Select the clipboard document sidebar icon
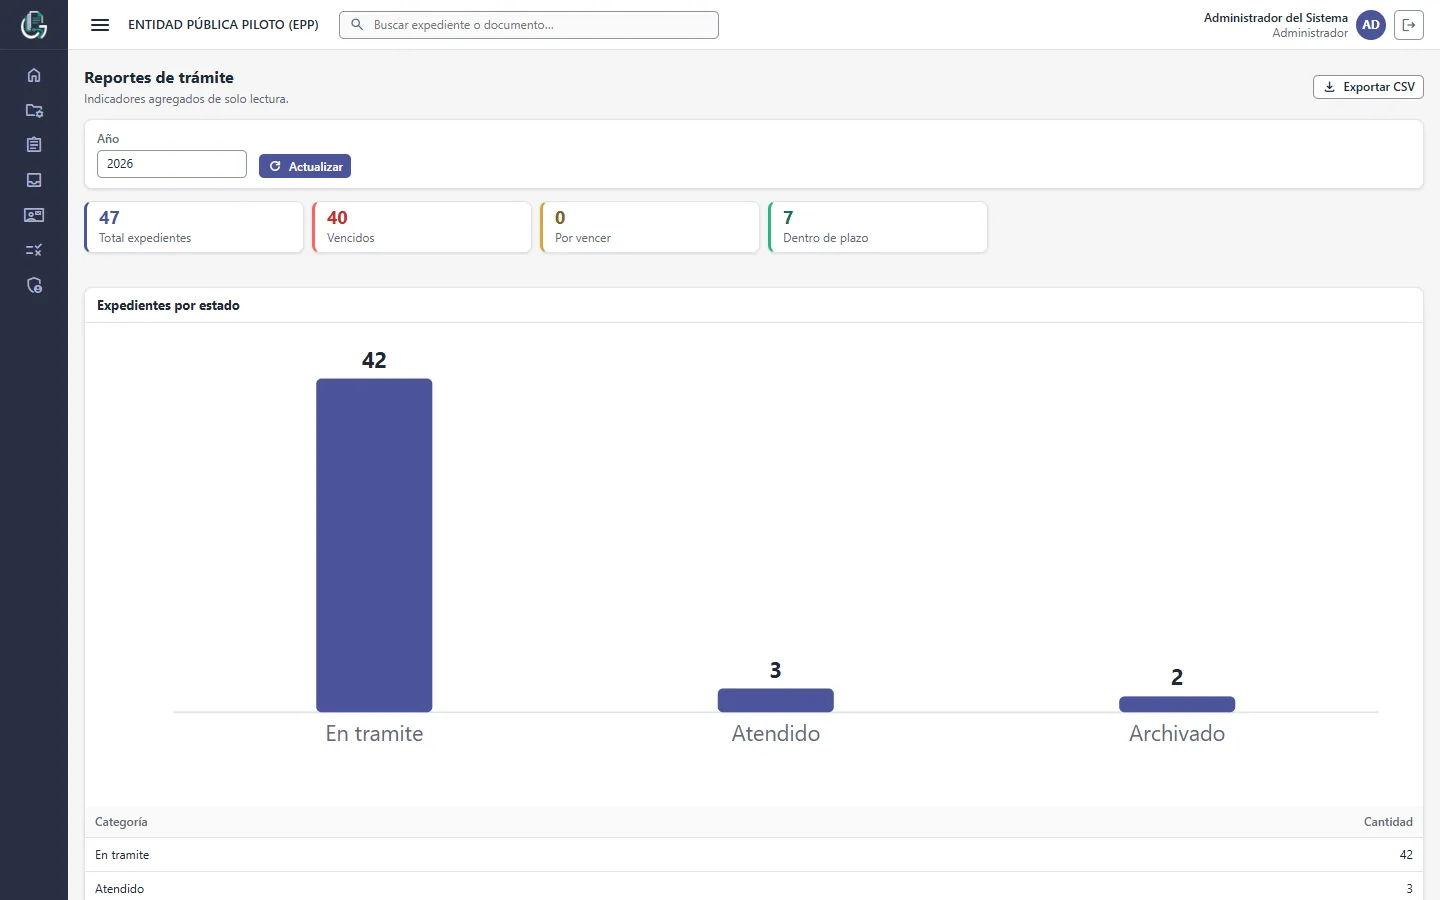 [34, 145]
